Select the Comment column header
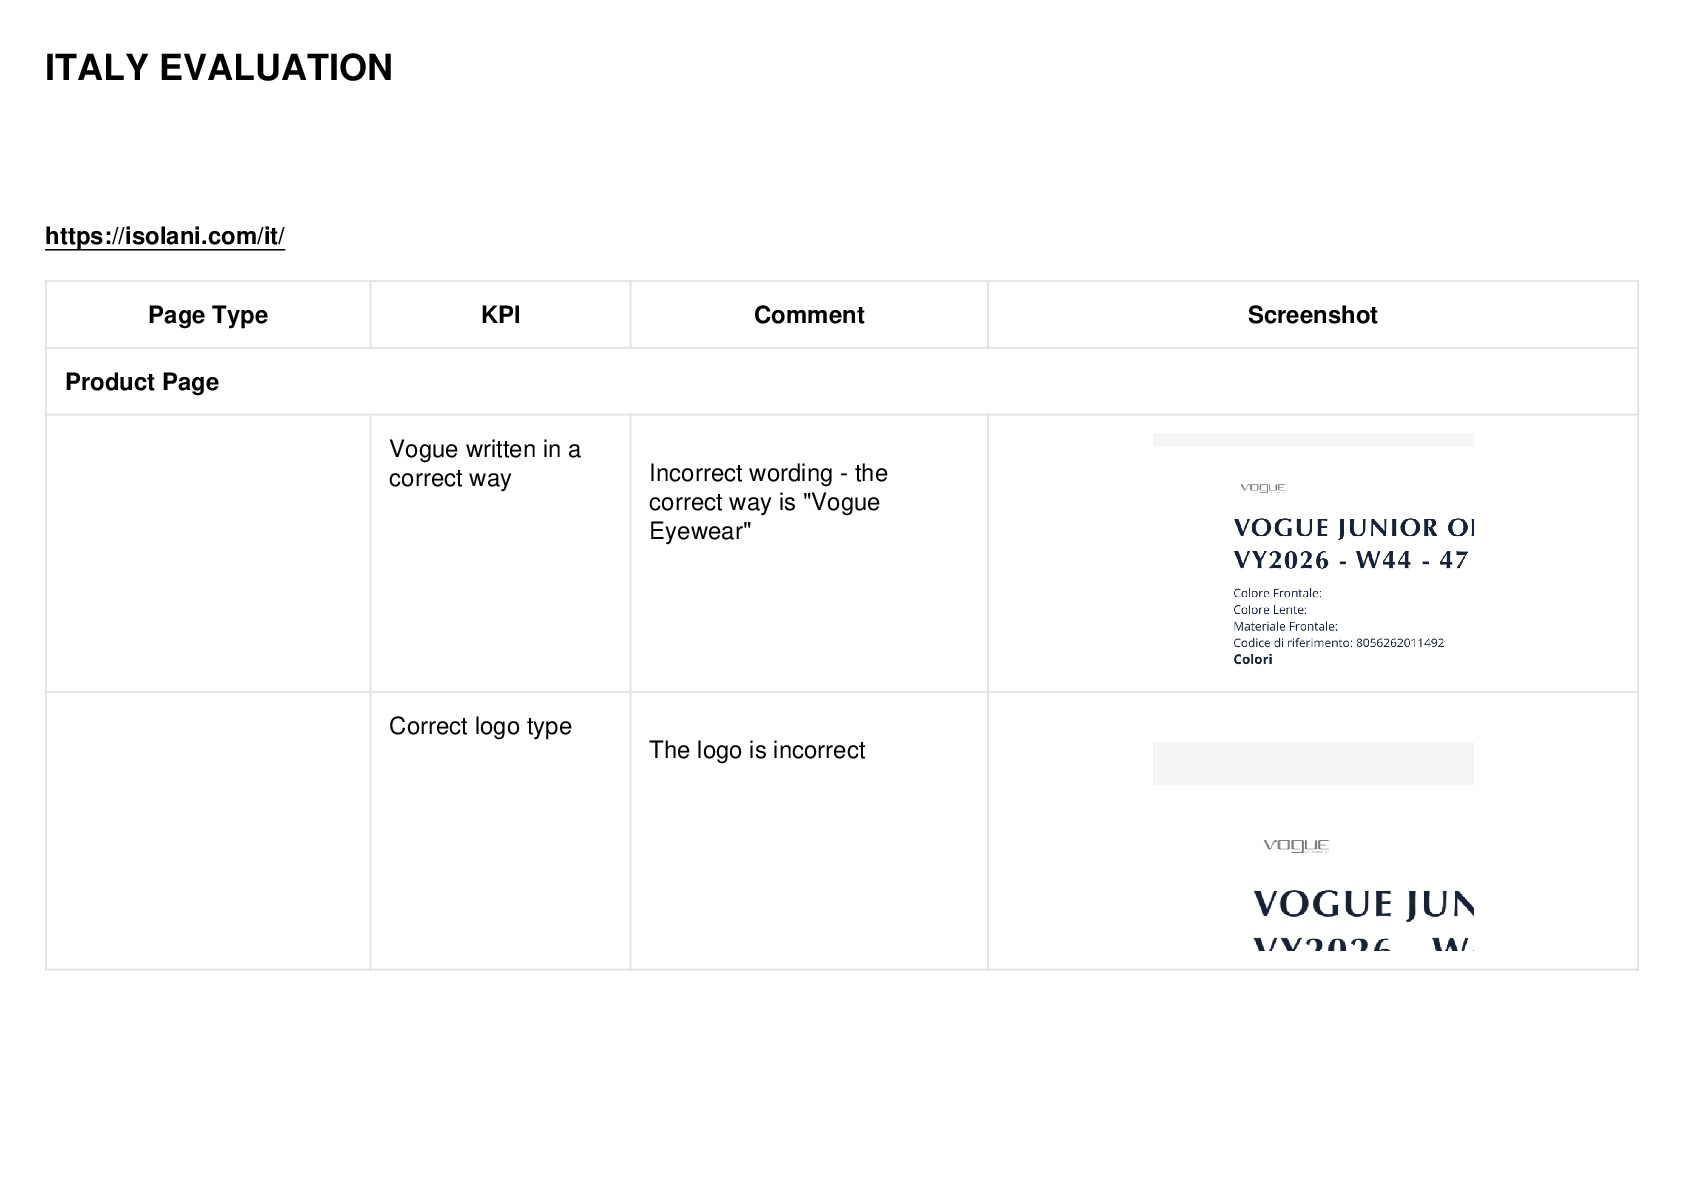This screenshot has width=1684, height=1191. [809, 315]
